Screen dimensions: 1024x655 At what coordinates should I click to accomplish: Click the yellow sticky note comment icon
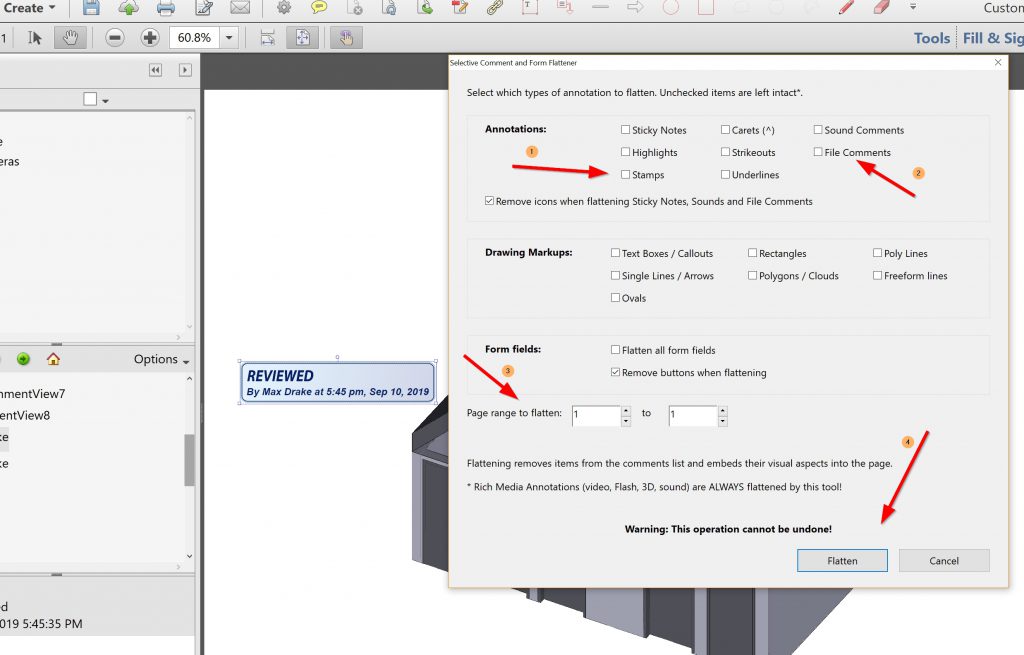pos(319,8)
